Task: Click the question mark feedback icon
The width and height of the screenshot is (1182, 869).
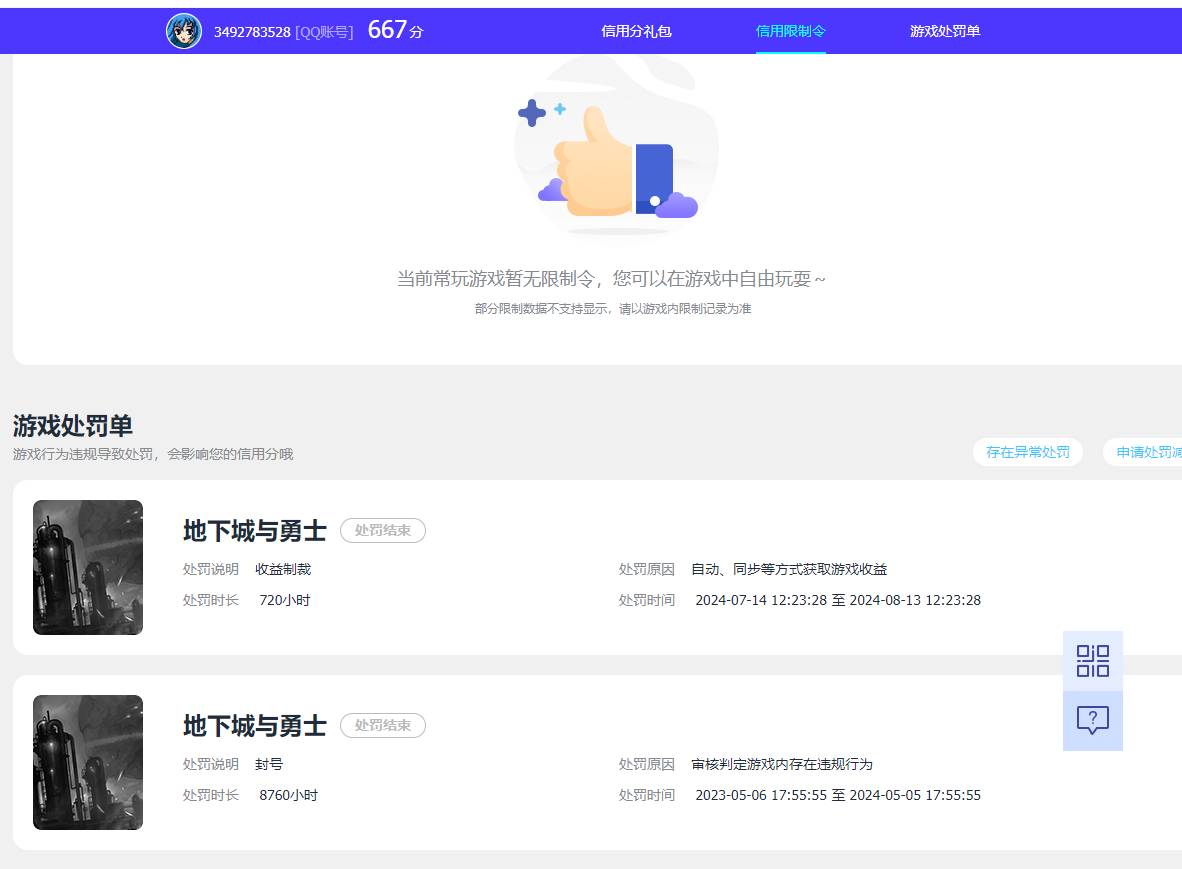Action: point(1093,719)
